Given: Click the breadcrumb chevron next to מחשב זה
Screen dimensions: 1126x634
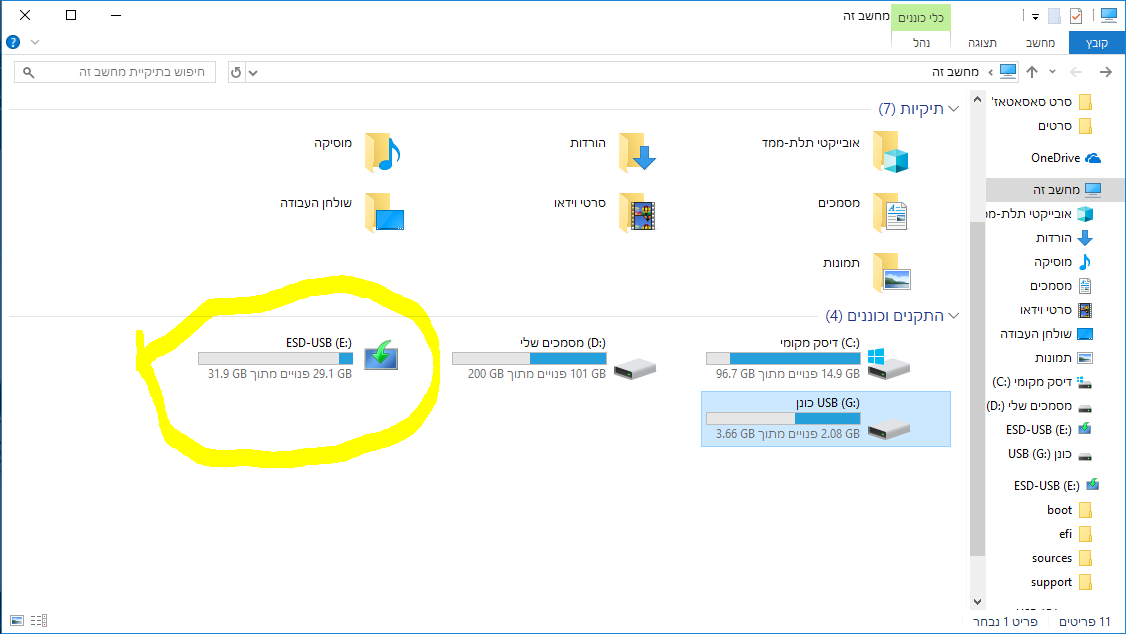Looking at the screenshot, I should coord(990,73).
